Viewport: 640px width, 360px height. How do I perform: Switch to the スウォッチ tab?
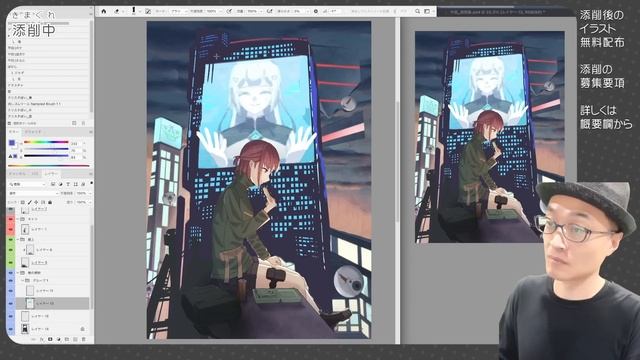[33, 132]
